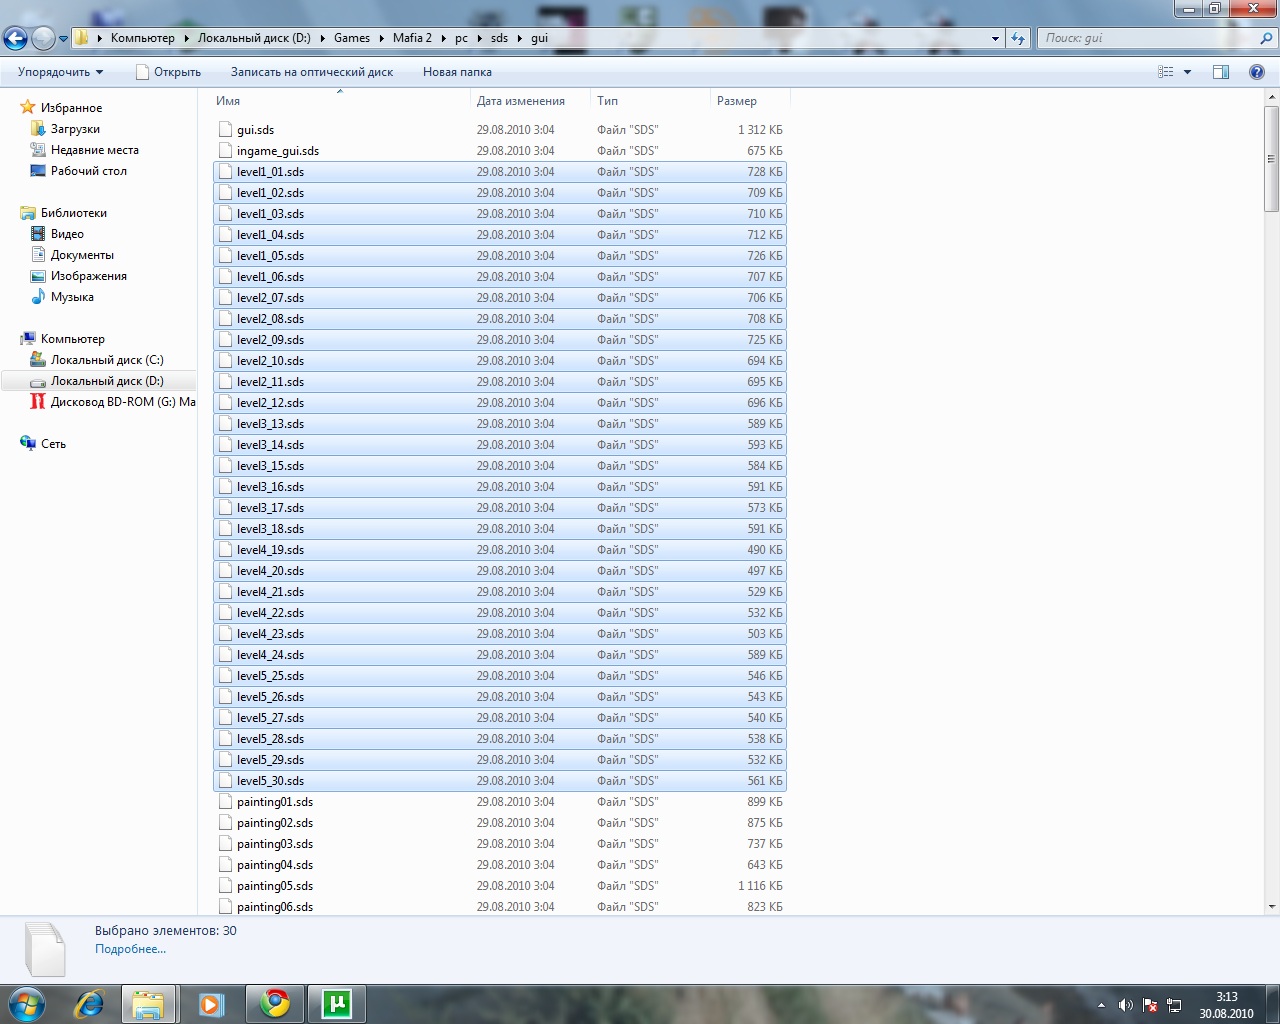This screenshot has height=1024, width=1280.
Task: Select Избранное in the navigation pane
Action: 71,108
